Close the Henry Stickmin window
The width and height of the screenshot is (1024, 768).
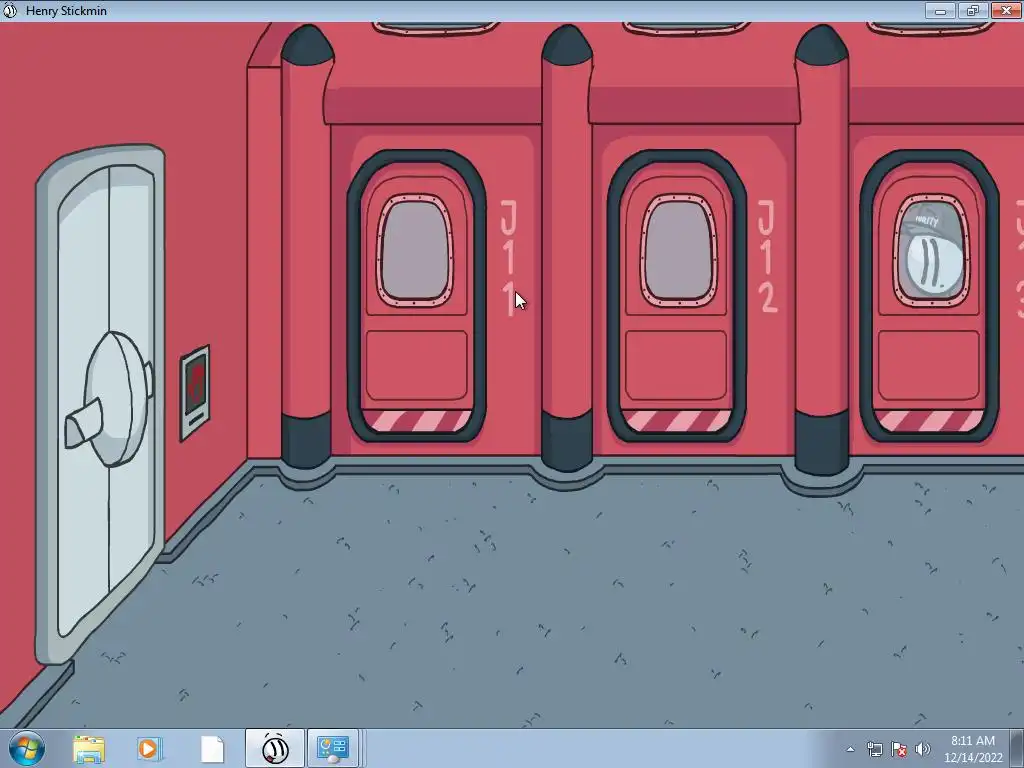[1006, 10]
